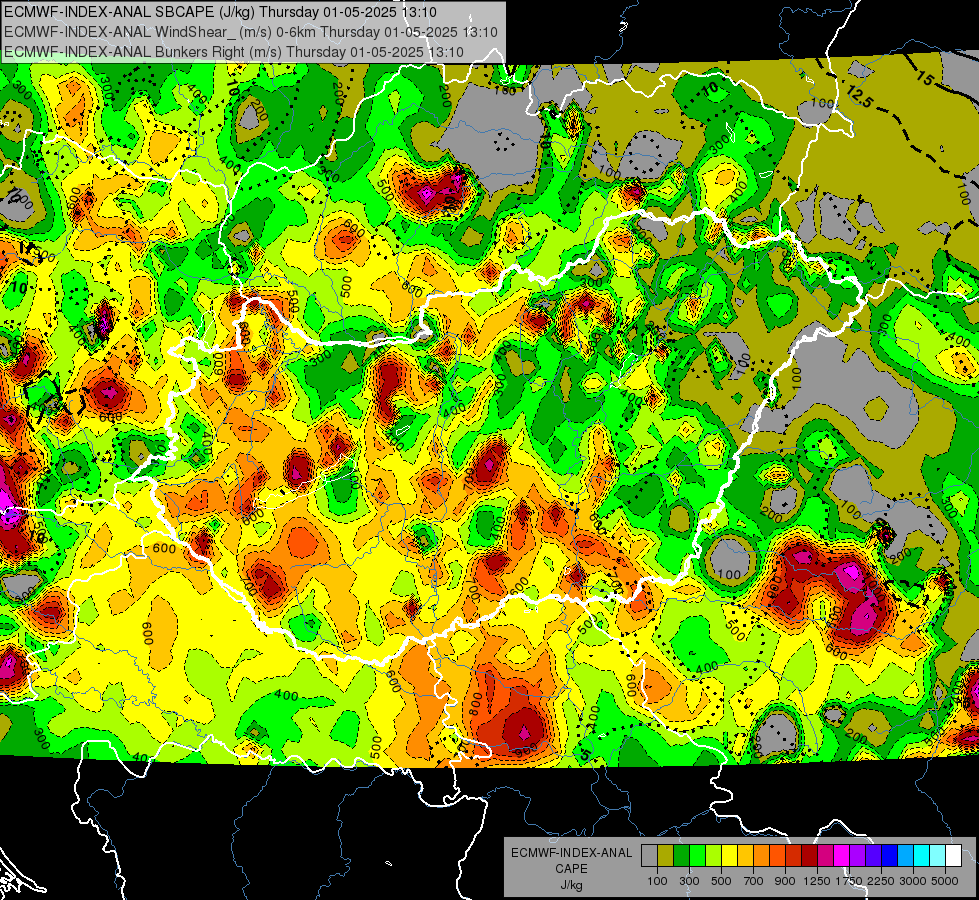Select the brick red swatch after 900
The image size is (979, 900).
(794, 855)
